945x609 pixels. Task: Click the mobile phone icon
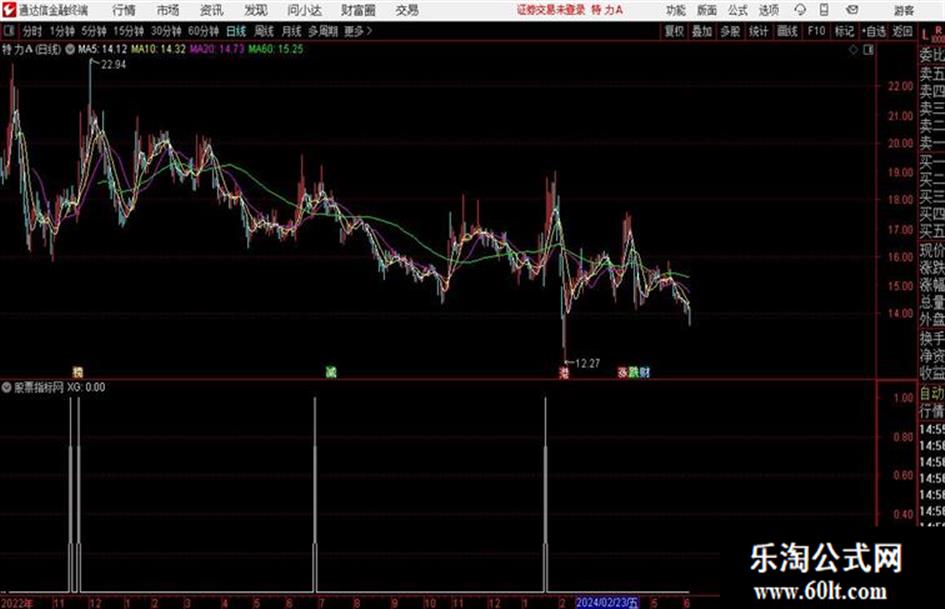pyautogui.click(x=824, y=10)
